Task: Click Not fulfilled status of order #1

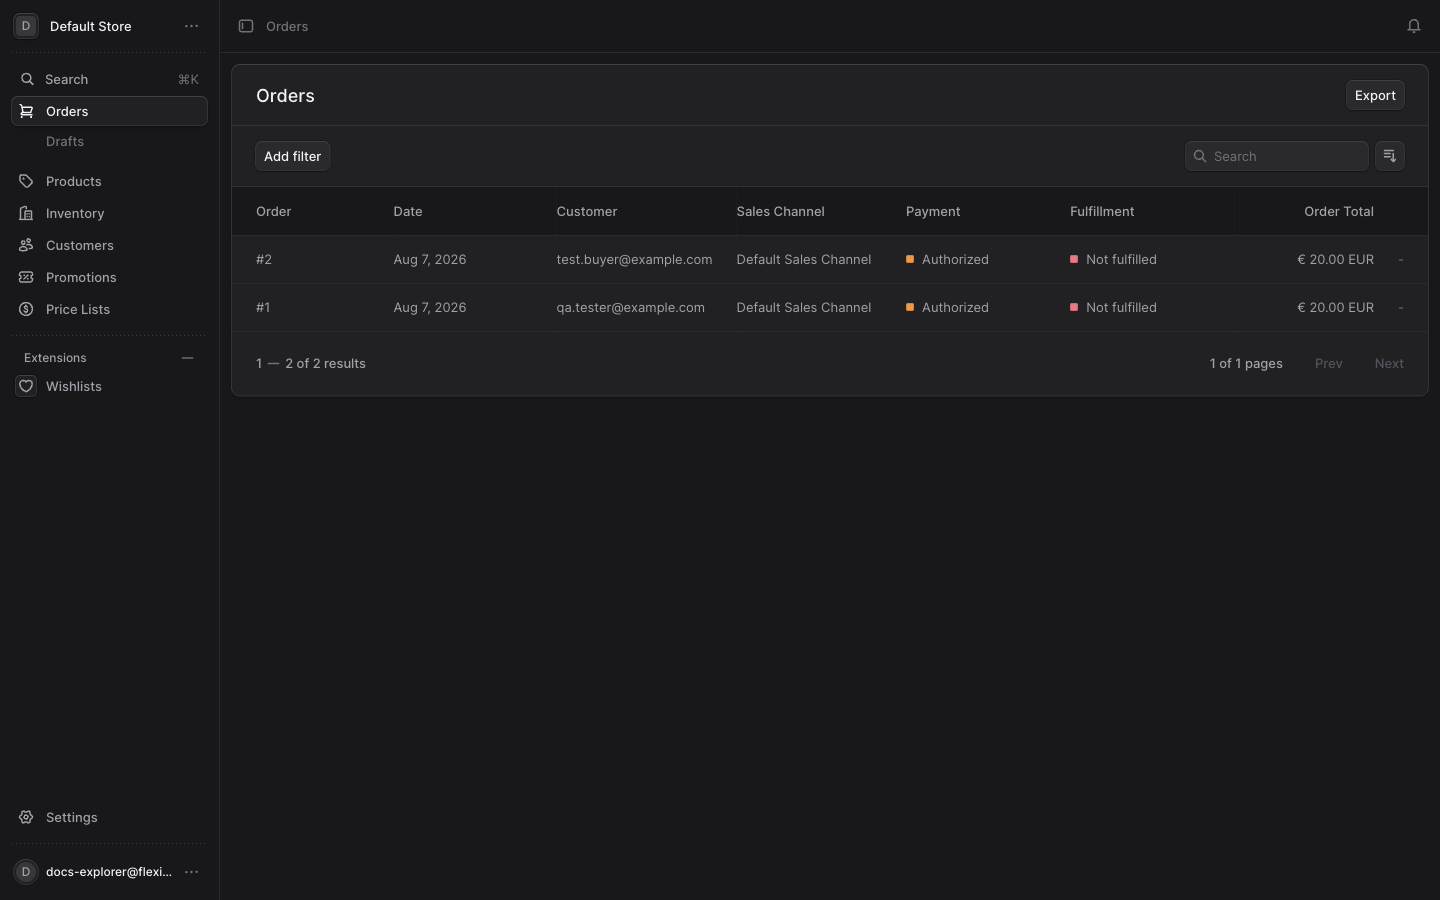Action: click(1113, 307)
